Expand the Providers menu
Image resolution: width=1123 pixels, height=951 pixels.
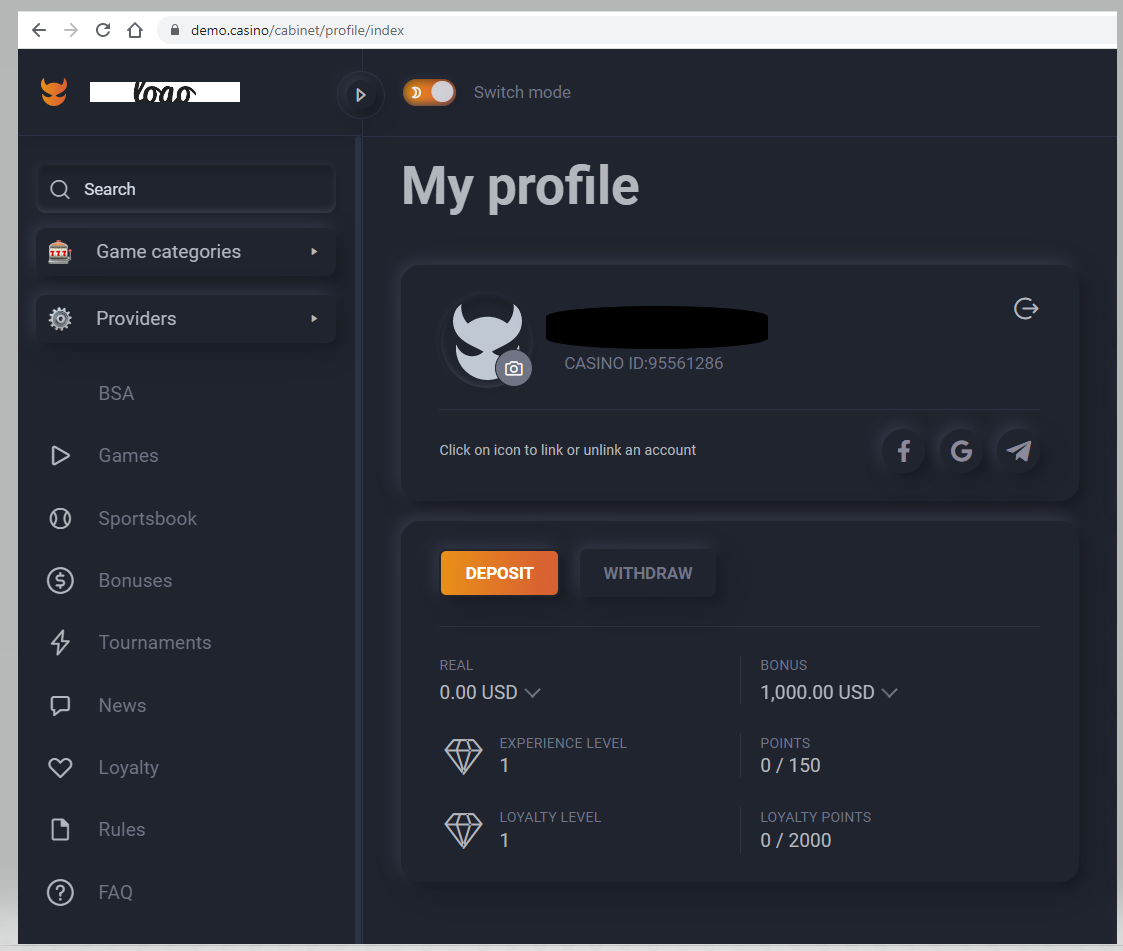(x=186, y=319)
